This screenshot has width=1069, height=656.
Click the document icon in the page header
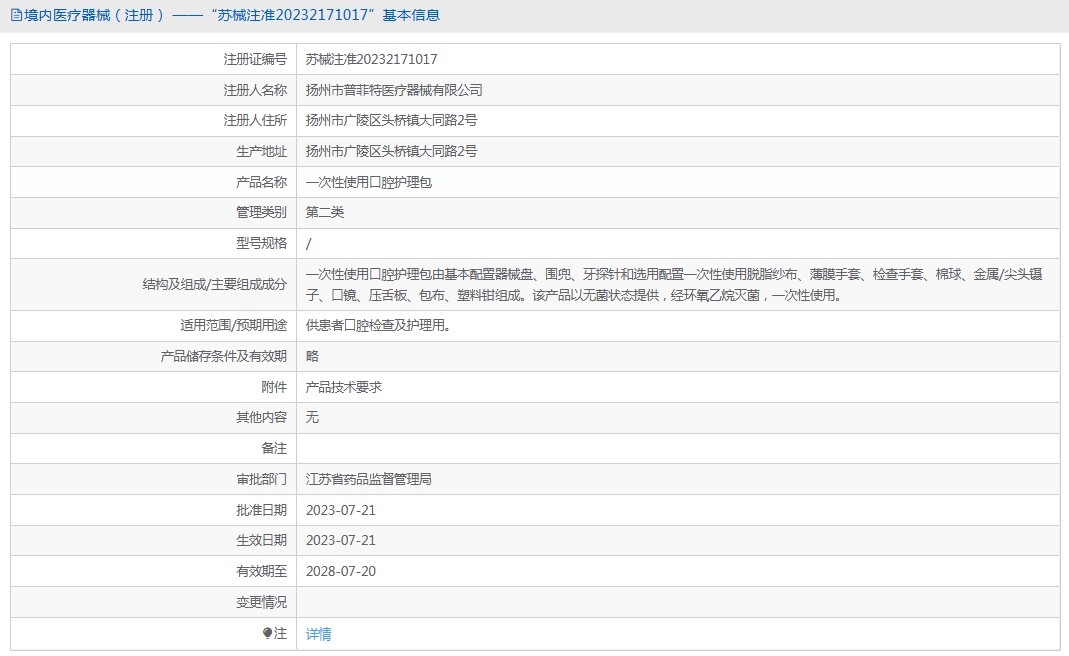click(x=15, y=15)
